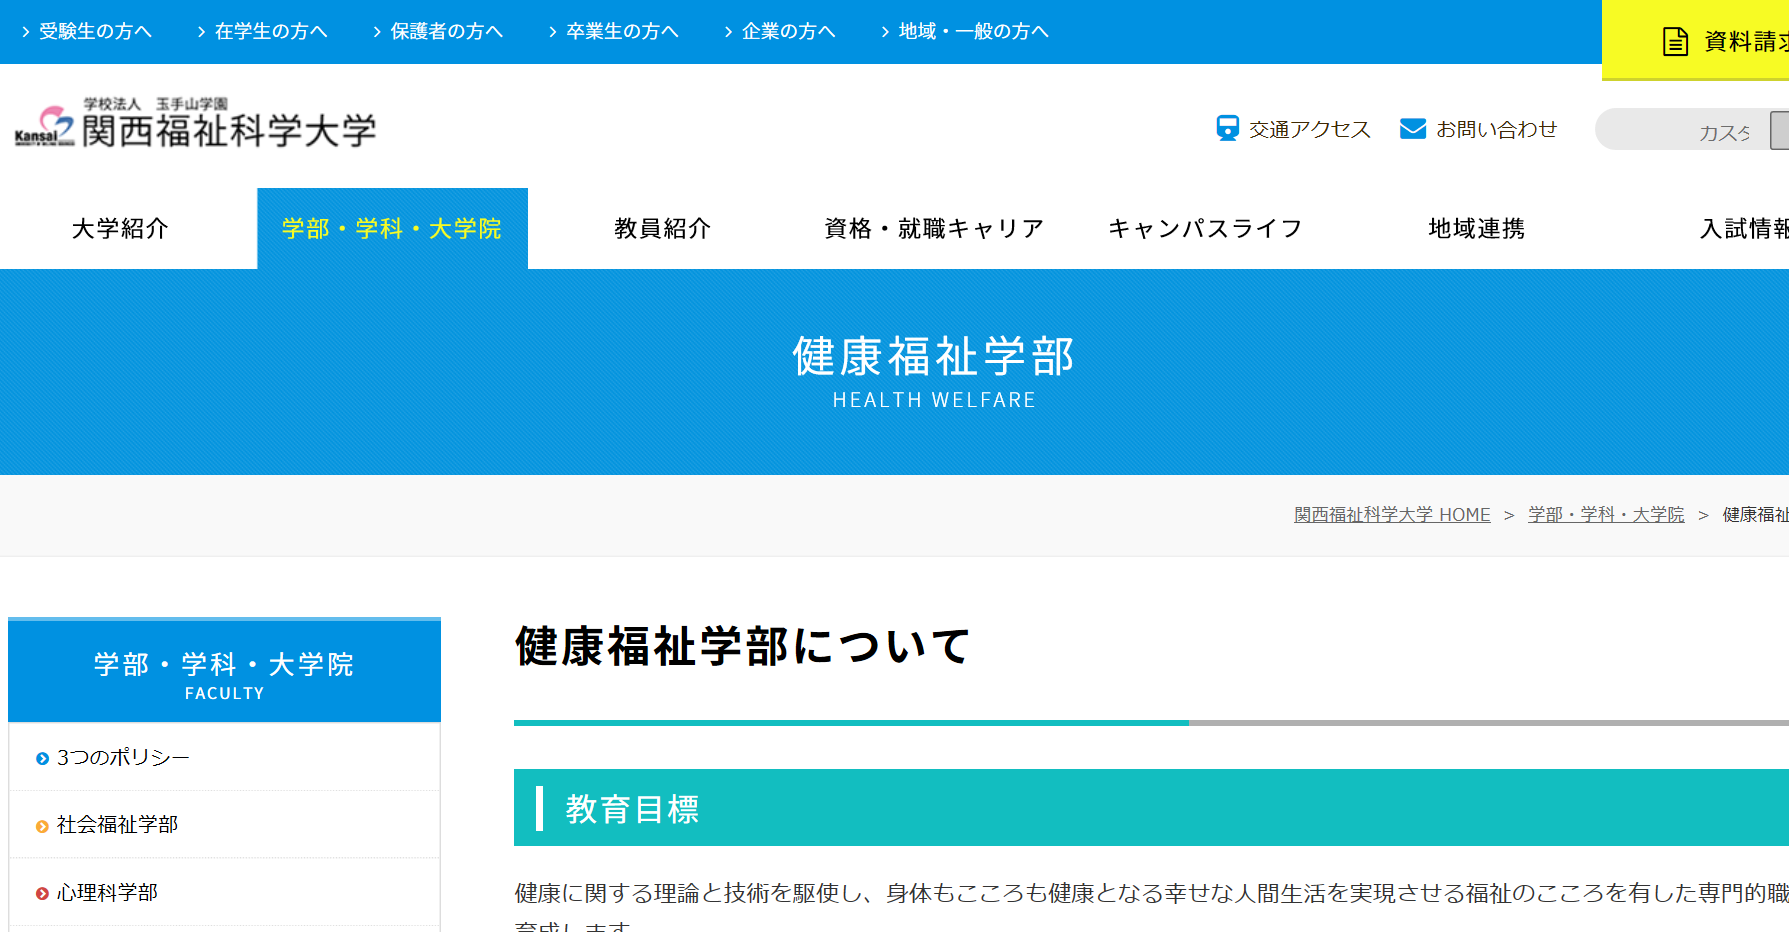1789x932 pixels.
Task: Click the train icon beside 交通アクセス
Action: coord(1227,129)
